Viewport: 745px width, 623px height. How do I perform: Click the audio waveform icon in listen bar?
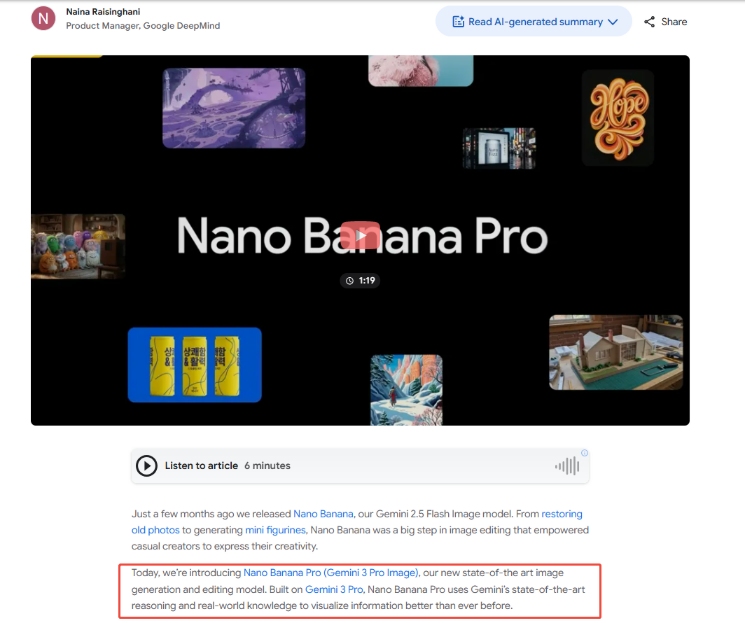point(567,466)
